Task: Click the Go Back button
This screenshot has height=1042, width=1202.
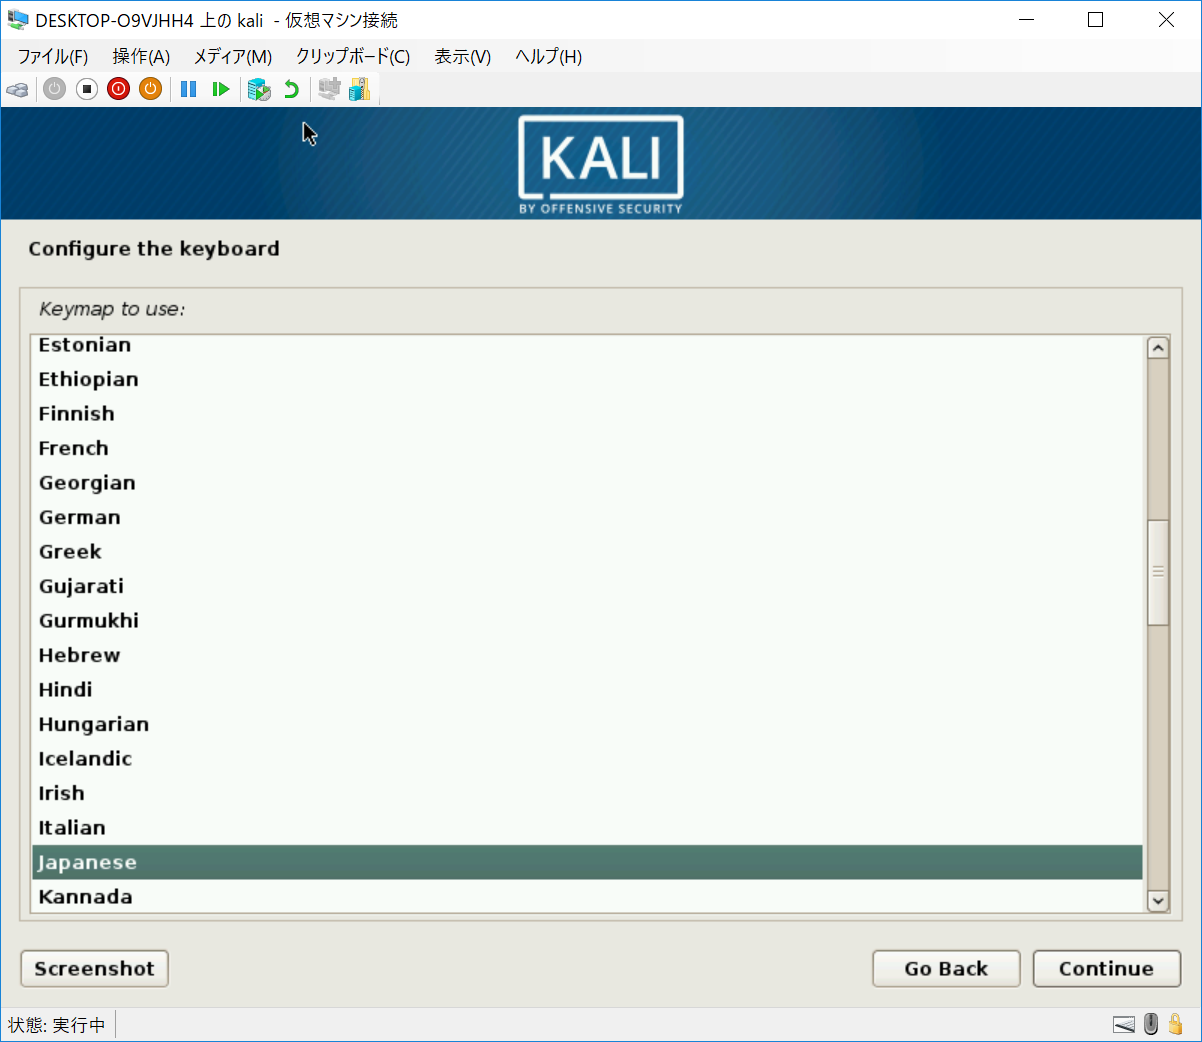Action: point(945,969)
